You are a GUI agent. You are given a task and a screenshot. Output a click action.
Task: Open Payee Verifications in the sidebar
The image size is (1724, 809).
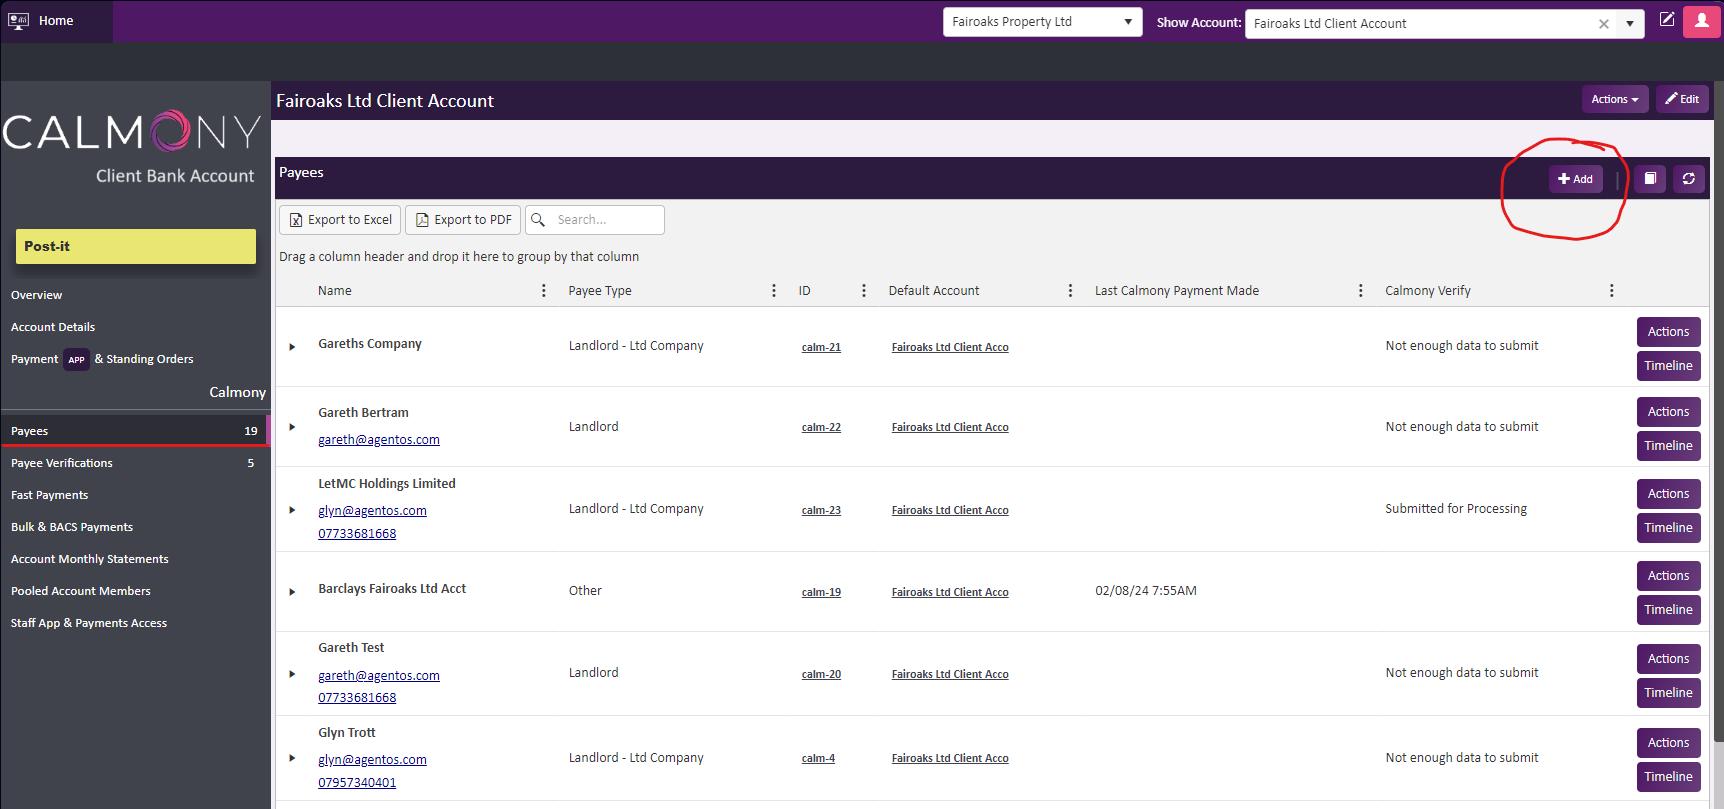coord(62,463)
